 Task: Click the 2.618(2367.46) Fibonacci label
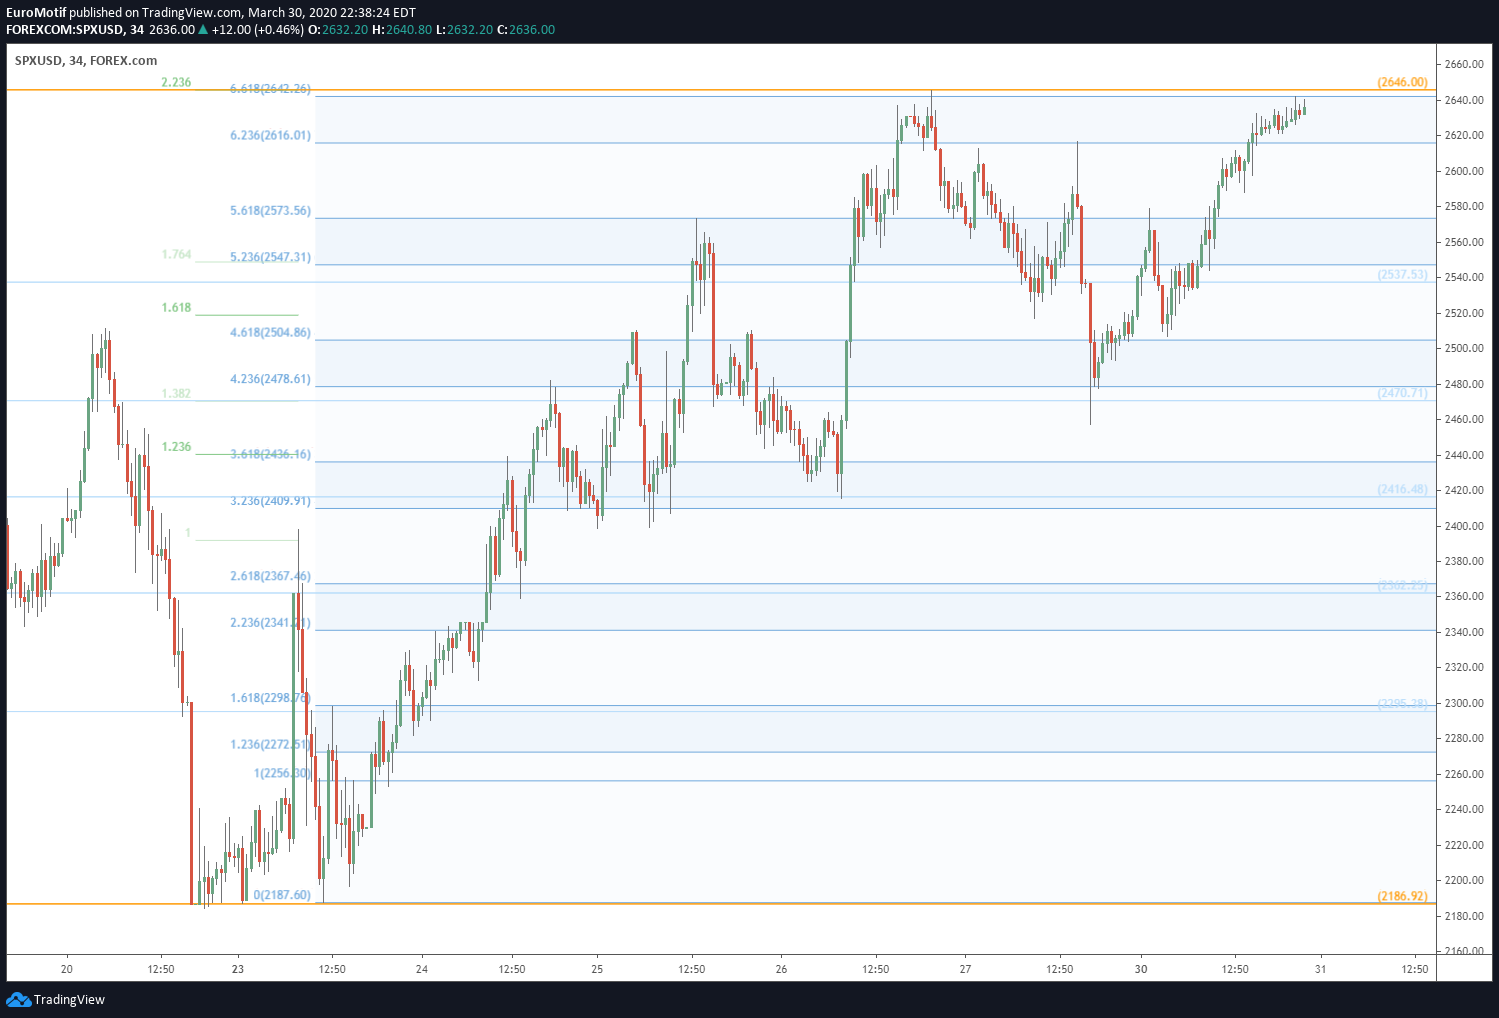tap(270, 576)
